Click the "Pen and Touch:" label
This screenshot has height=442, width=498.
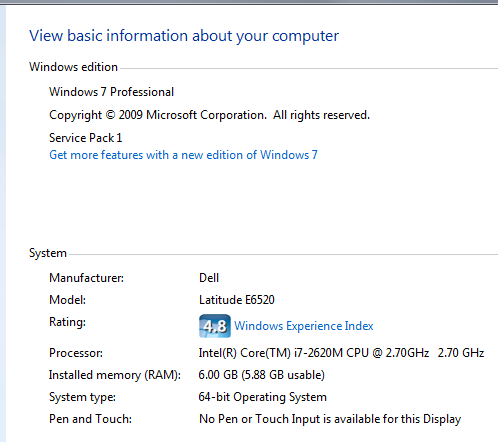[x=90, y=419]
